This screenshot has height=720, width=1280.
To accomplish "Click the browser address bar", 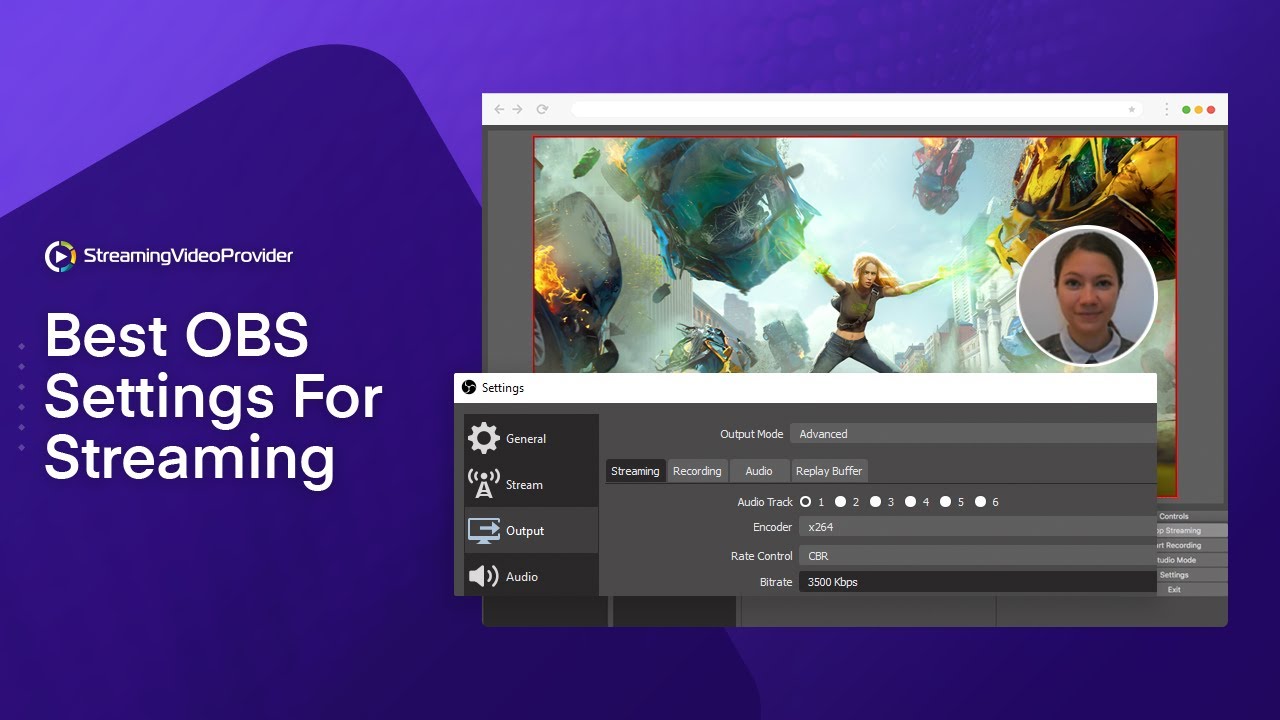I will click(856, 109).
